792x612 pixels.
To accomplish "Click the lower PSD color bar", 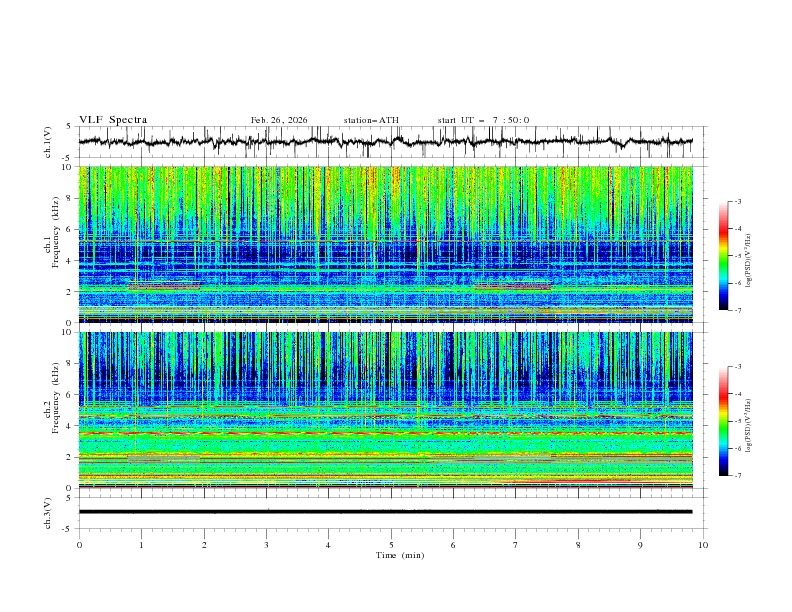I will [724, 421].
